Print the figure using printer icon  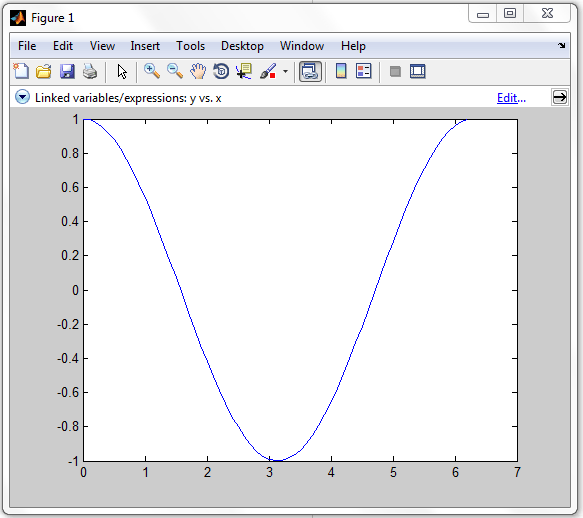pyautogui.click(x=90, y=71)
